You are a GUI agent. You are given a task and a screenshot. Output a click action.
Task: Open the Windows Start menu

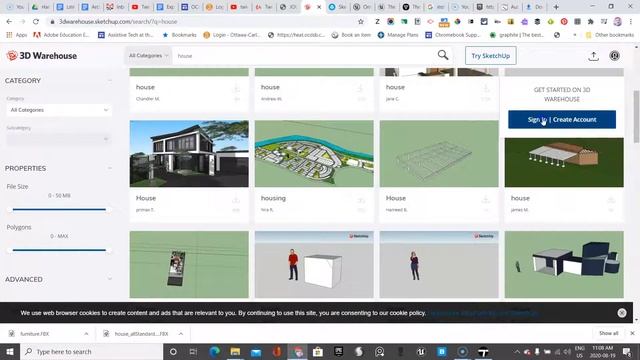click(9, 351)
